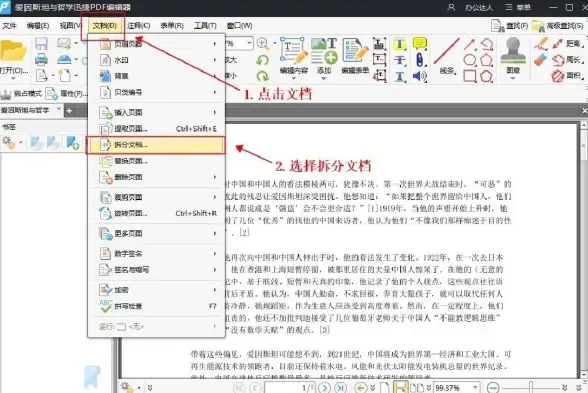Expand the 加密 encryption submenu

click(156, 290)
